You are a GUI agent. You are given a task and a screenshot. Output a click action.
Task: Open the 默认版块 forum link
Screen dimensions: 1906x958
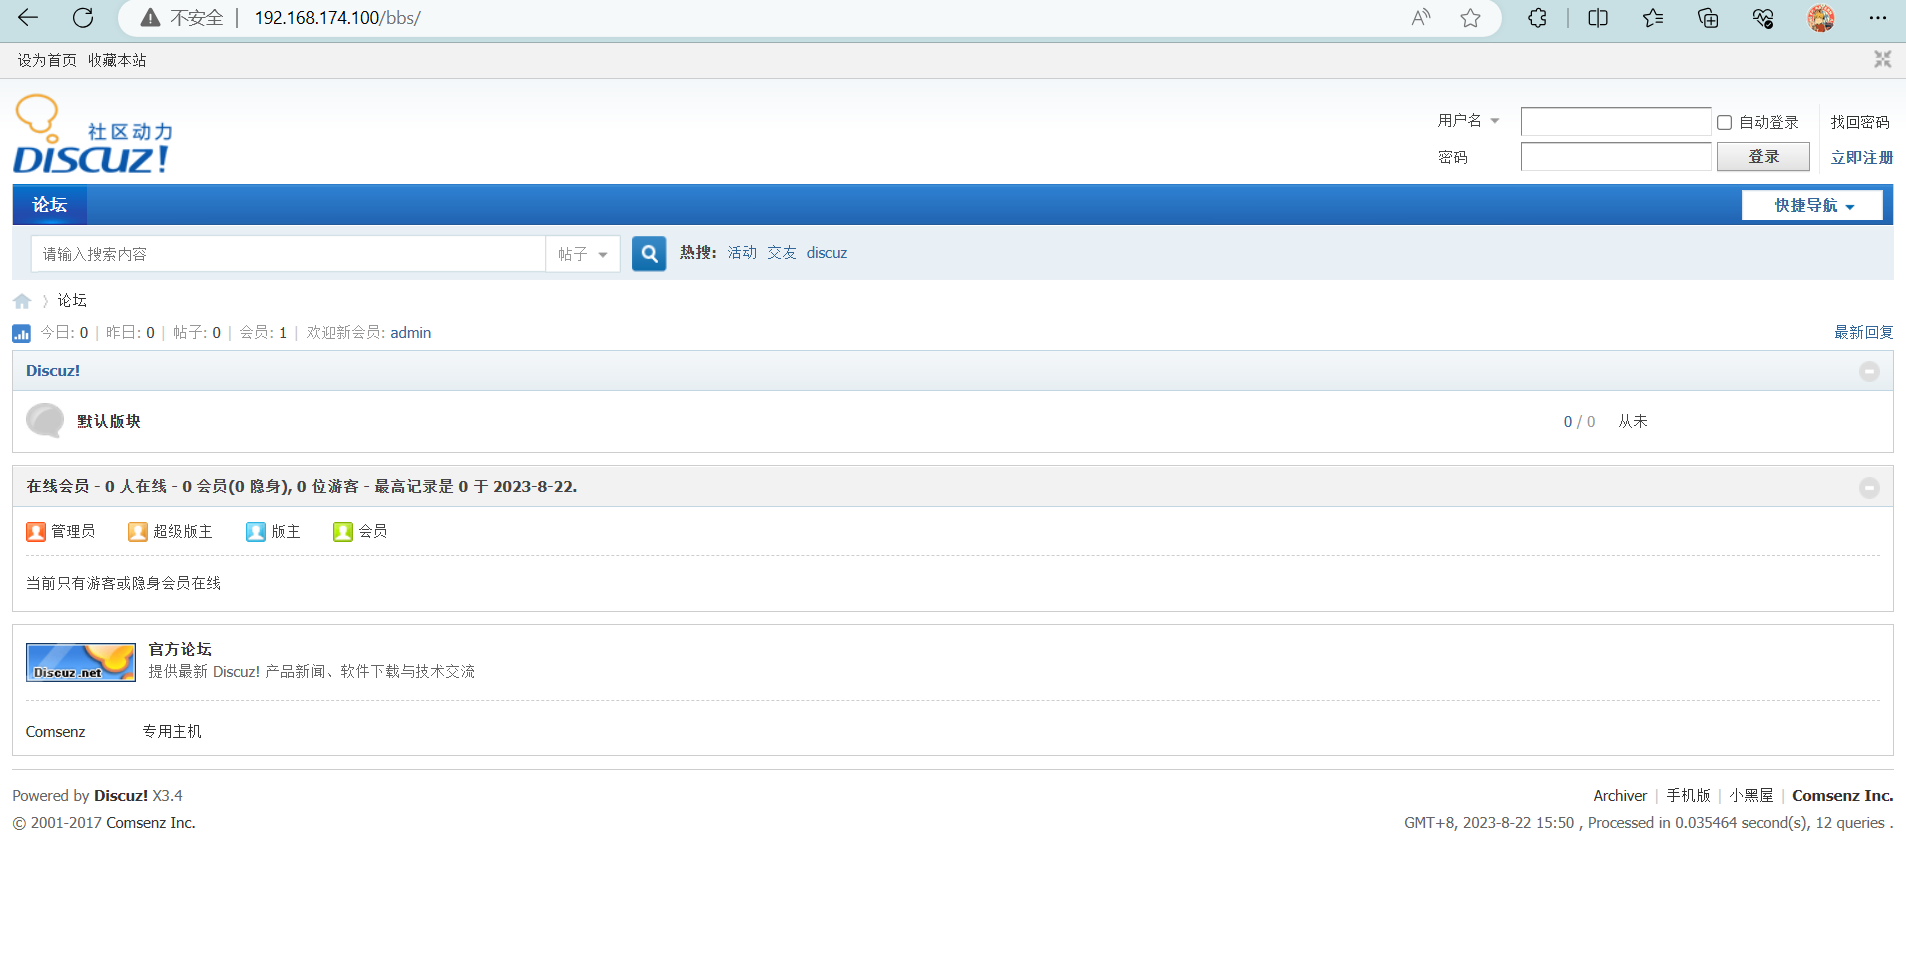point(109,421)
